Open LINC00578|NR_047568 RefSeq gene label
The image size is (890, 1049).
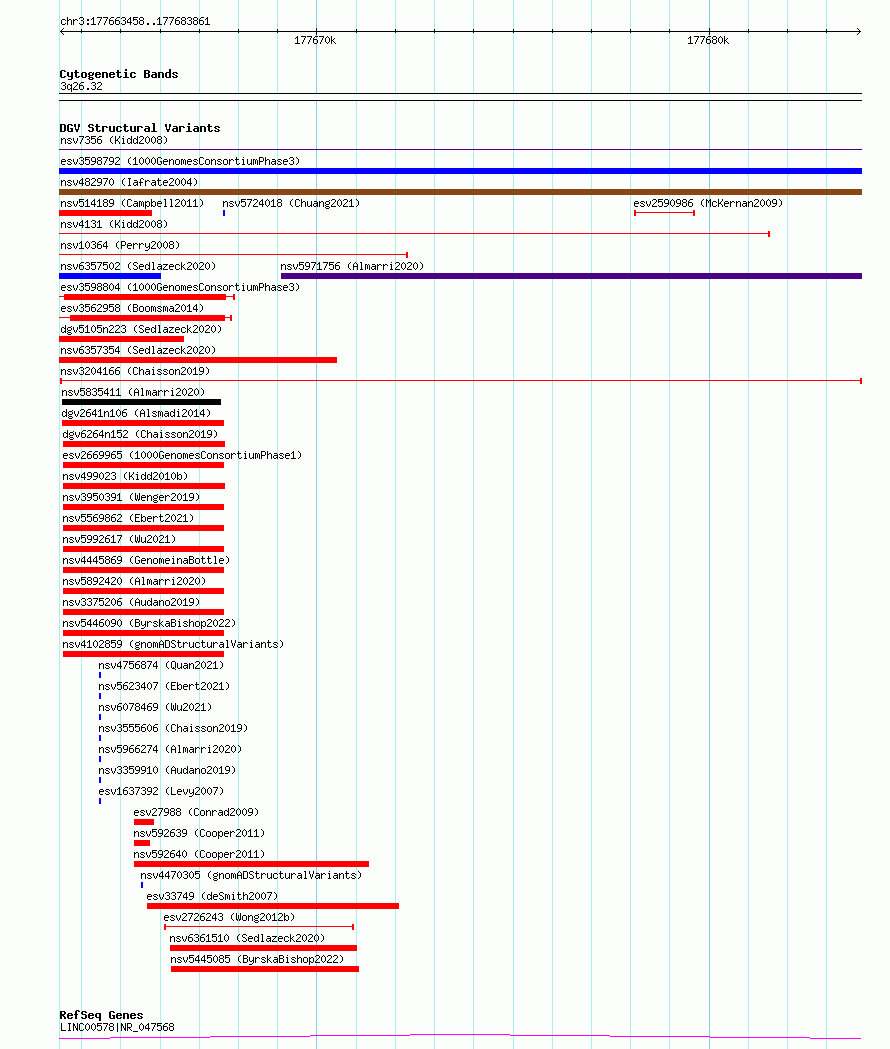[x=117, y=1028]
